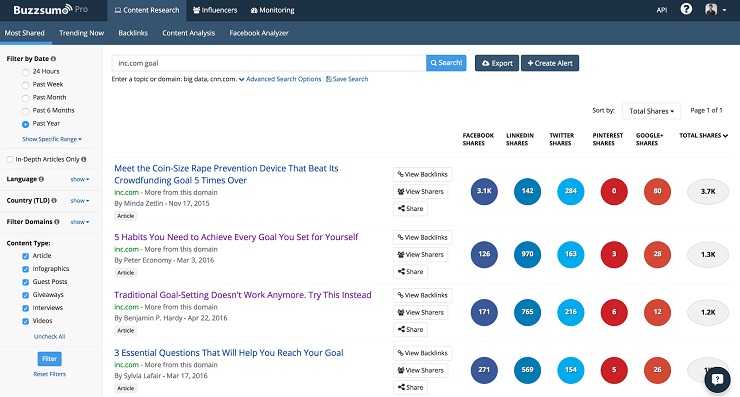Click the Create Alert button
740x397 pixels.
[550, 63]
